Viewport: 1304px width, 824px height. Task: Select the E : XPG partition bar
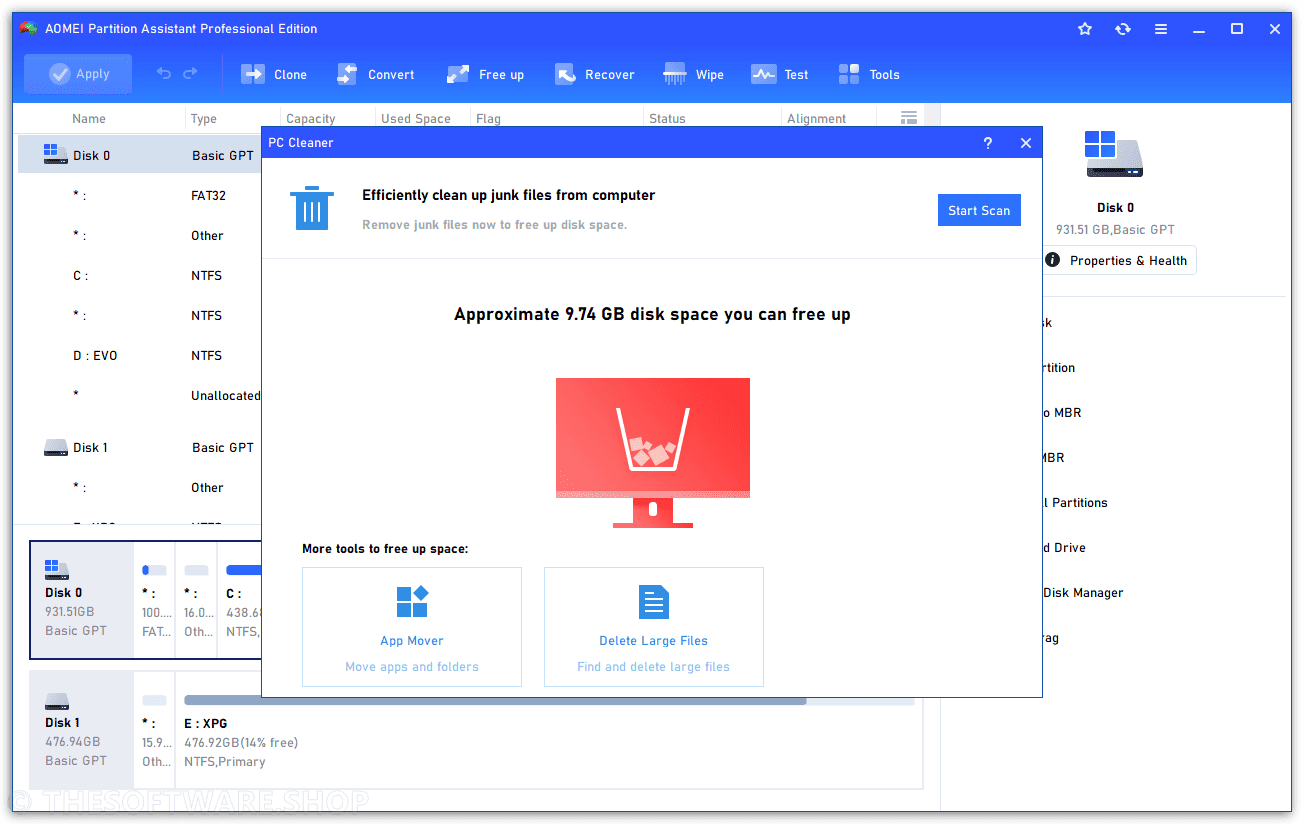(548, 730)
